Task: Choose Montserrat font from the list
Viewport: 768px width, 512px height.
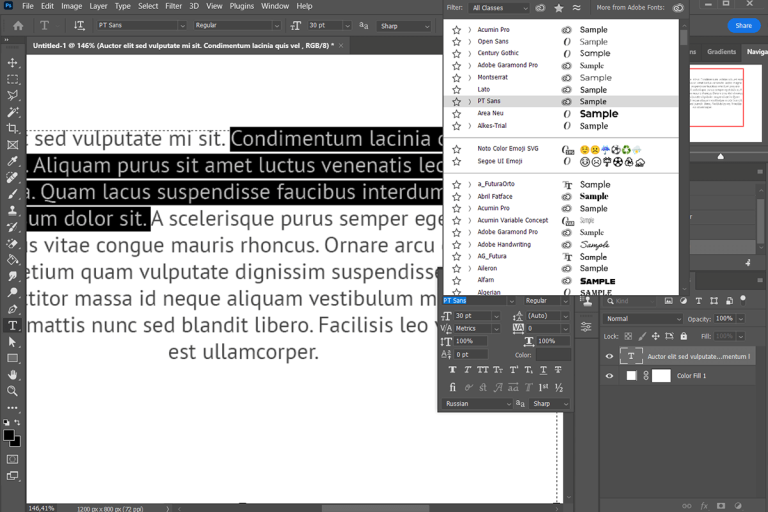Action: click(493, 77)
